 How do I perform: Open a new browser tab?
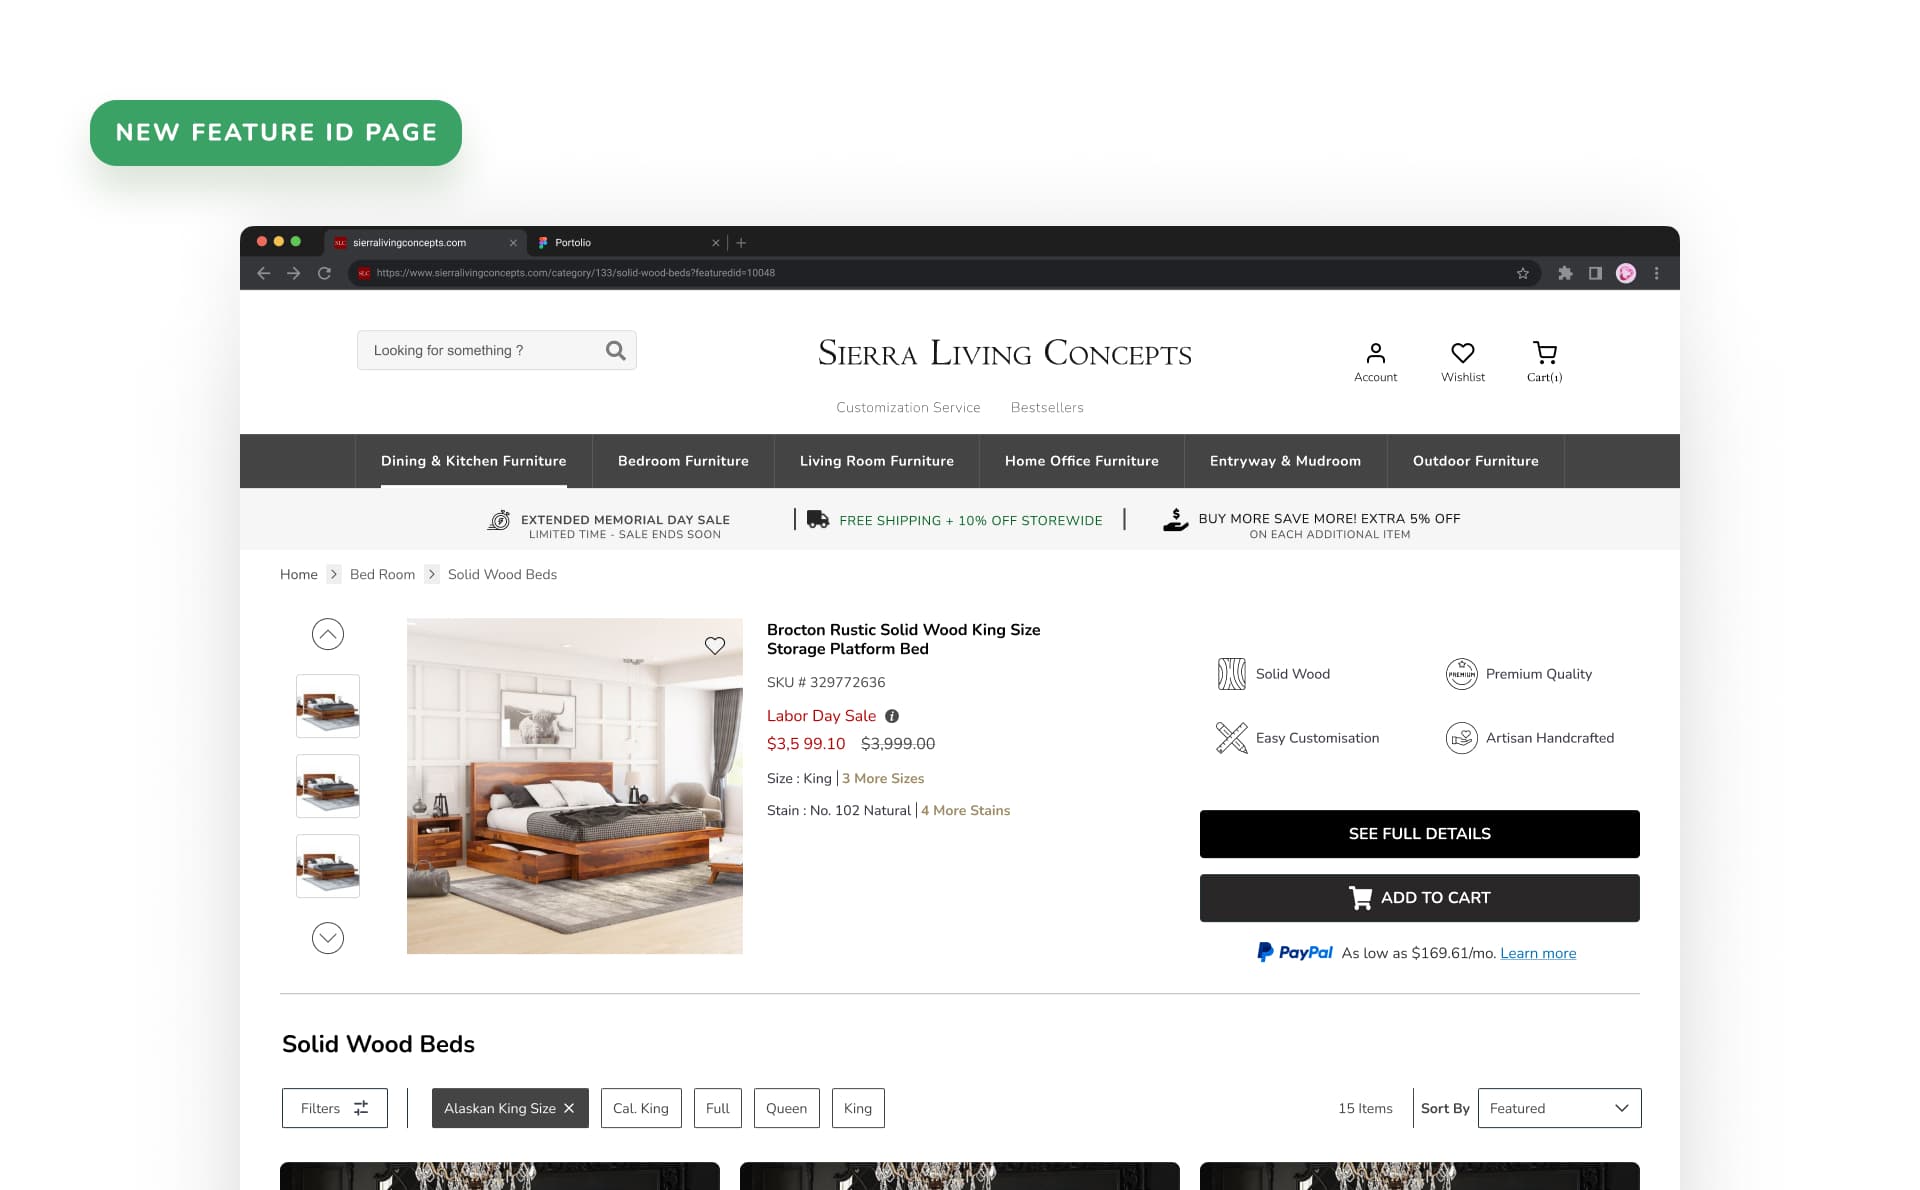pyautogui.click(x=741, y=243)
